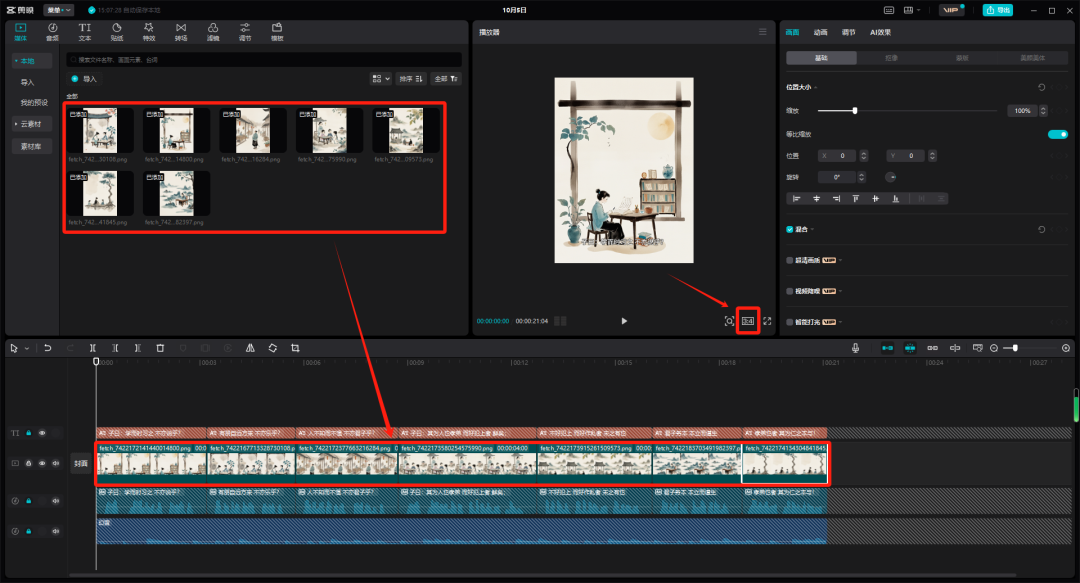This screenshot has height=583, width=1080.
Task: Switch to the 调节 tab in properties panel
Action: click(x=848, y=32)
